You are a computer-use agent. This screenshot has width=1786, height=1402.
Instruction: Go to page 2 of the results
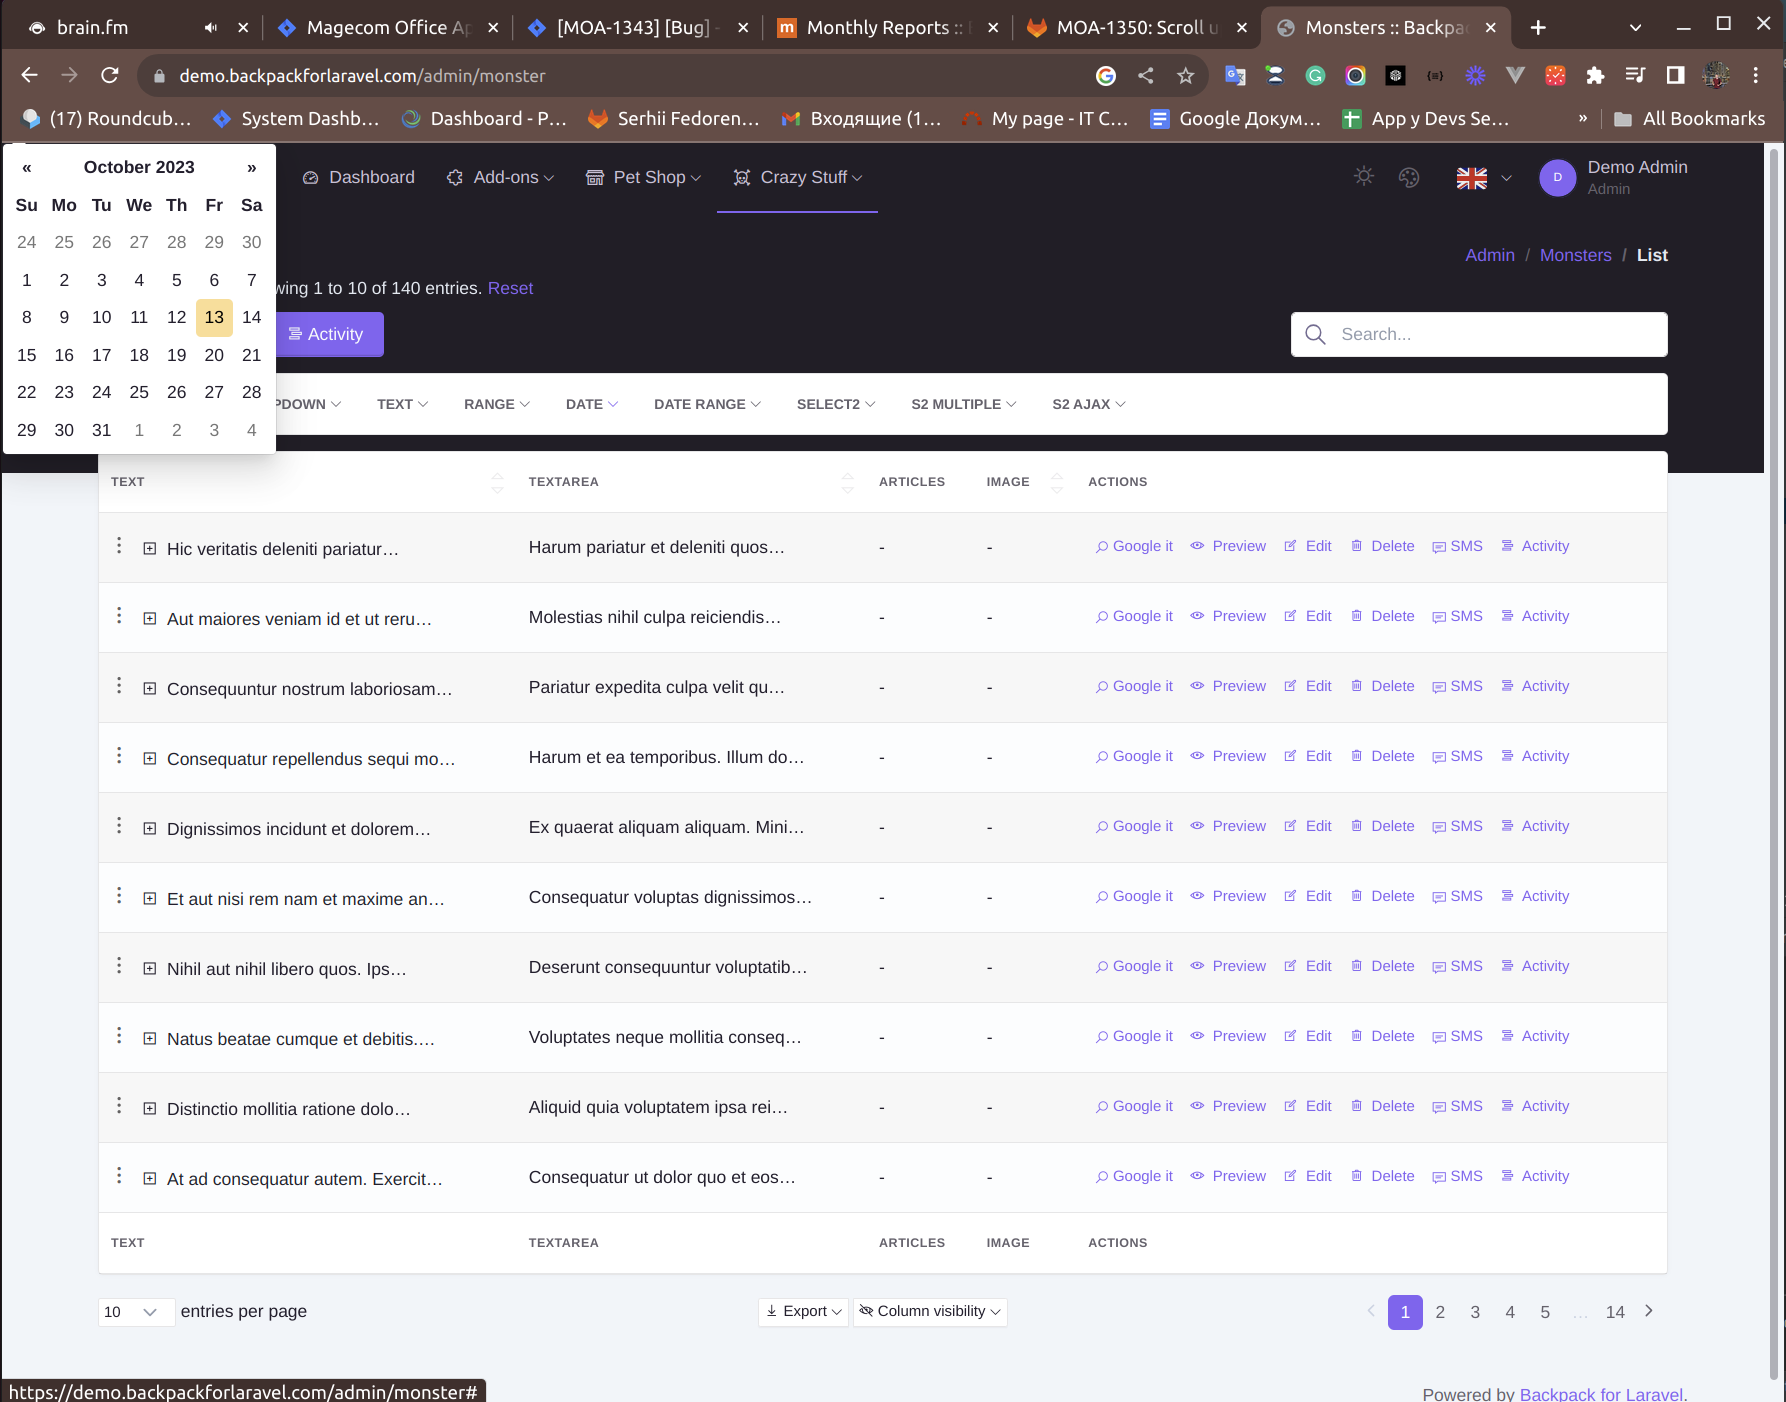(1440, 1312)
